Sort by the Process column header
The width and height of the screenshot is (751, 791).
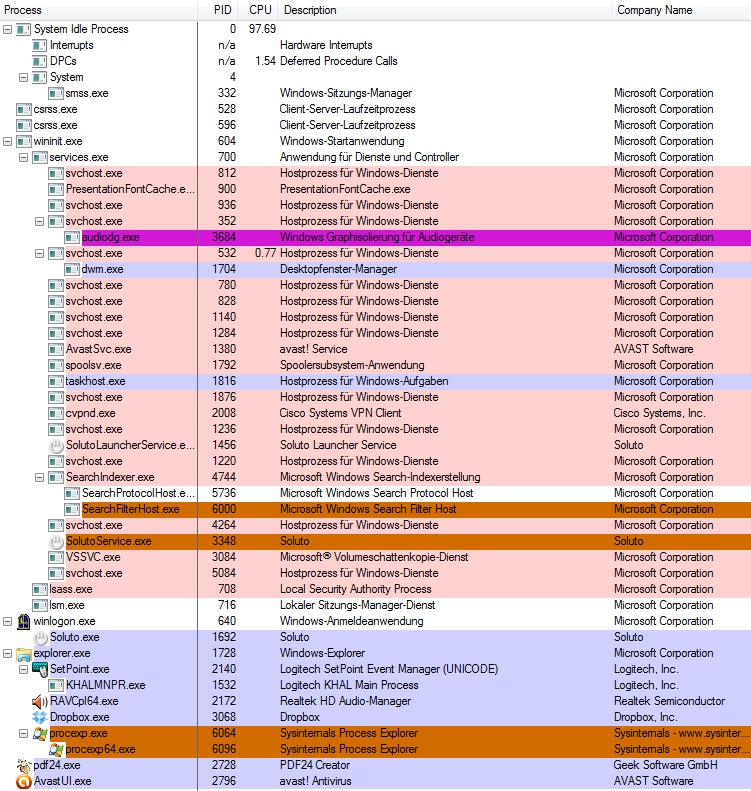(98, 10)
